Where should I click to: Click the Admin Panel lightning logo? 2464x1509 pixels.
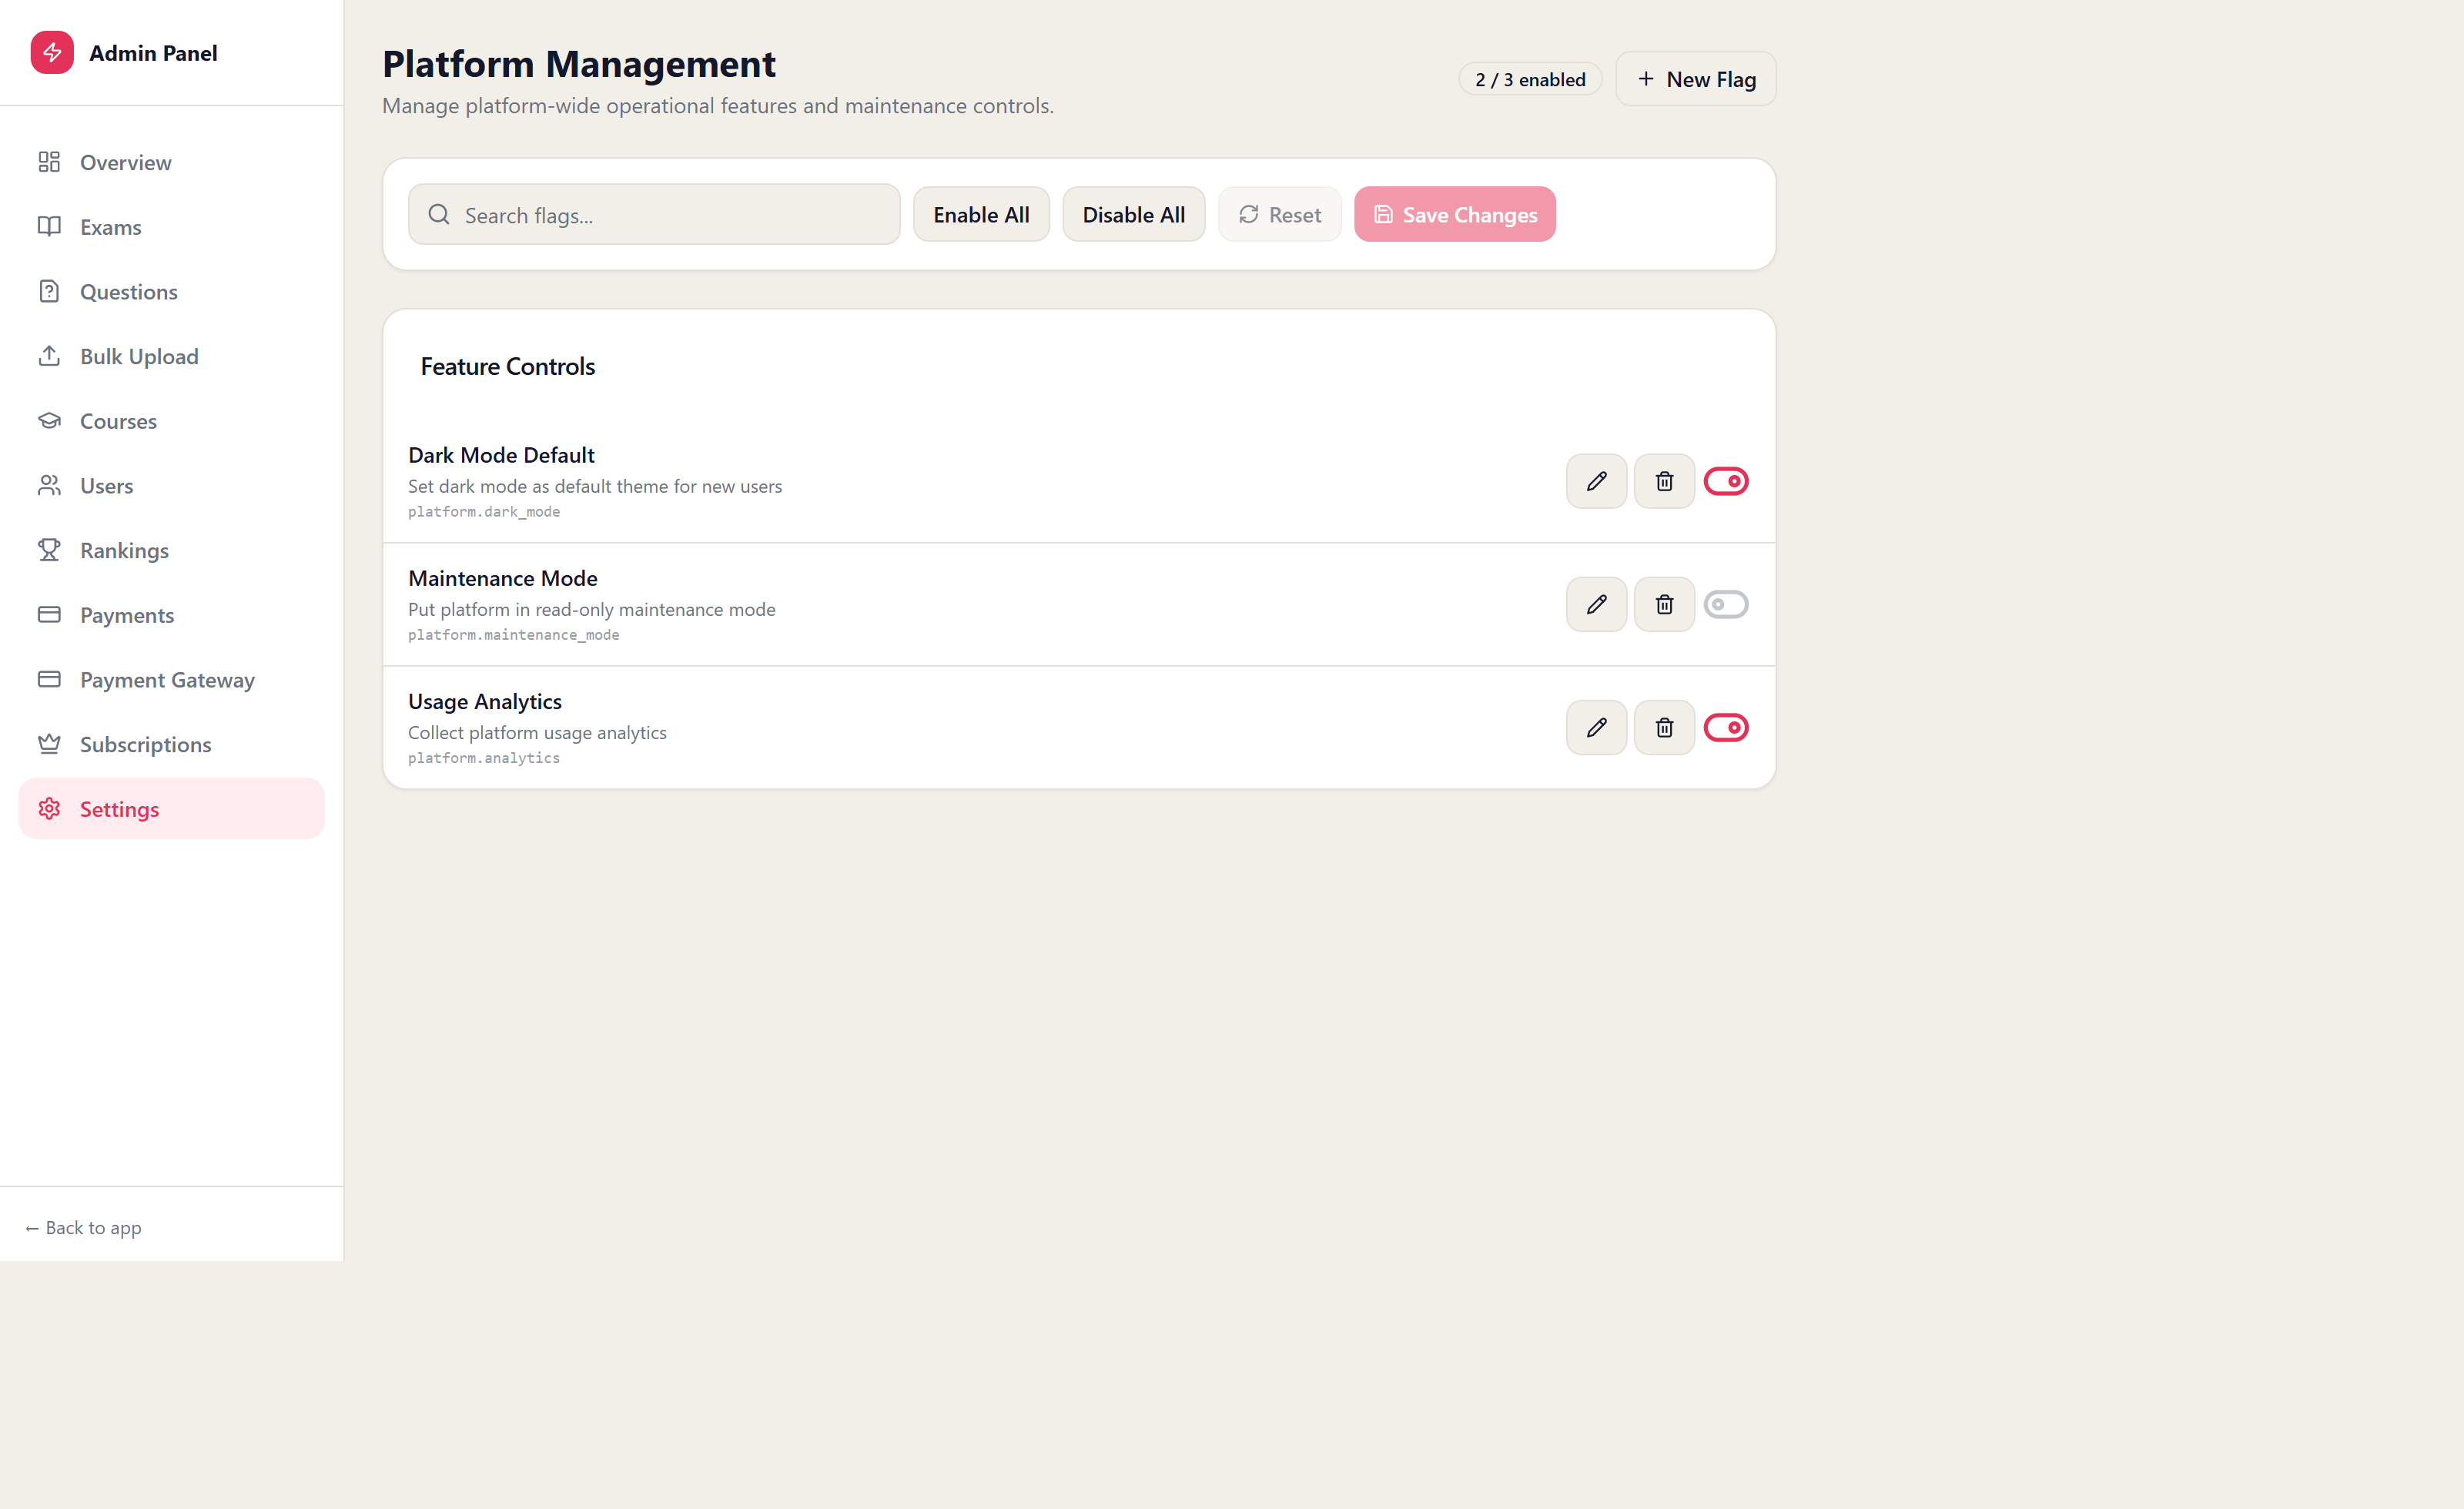coord(52,52)
